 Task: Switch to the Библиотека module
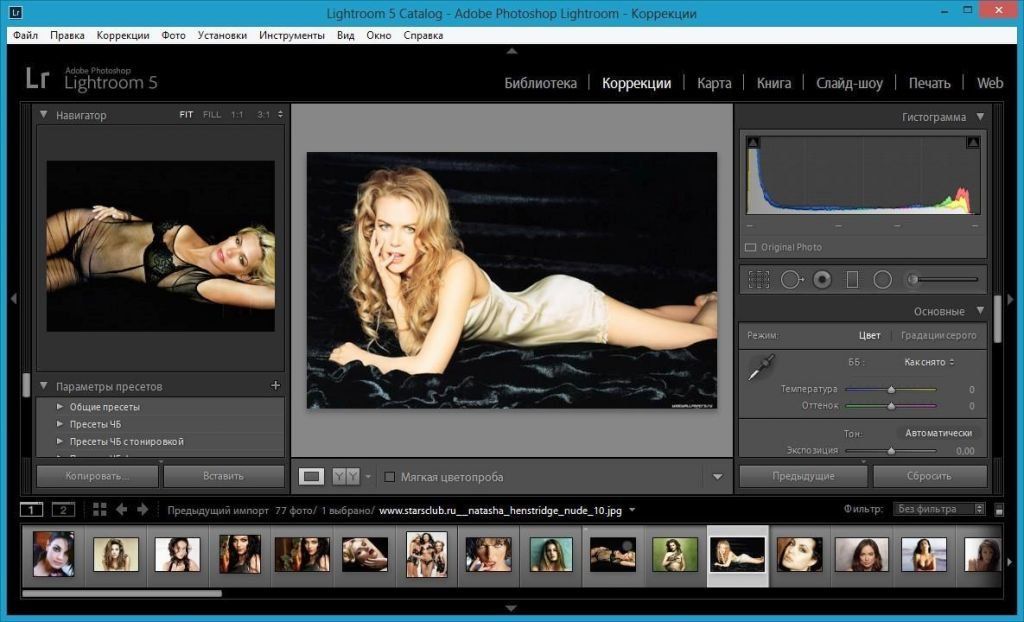pyautogui.click(x=540, y=83)
